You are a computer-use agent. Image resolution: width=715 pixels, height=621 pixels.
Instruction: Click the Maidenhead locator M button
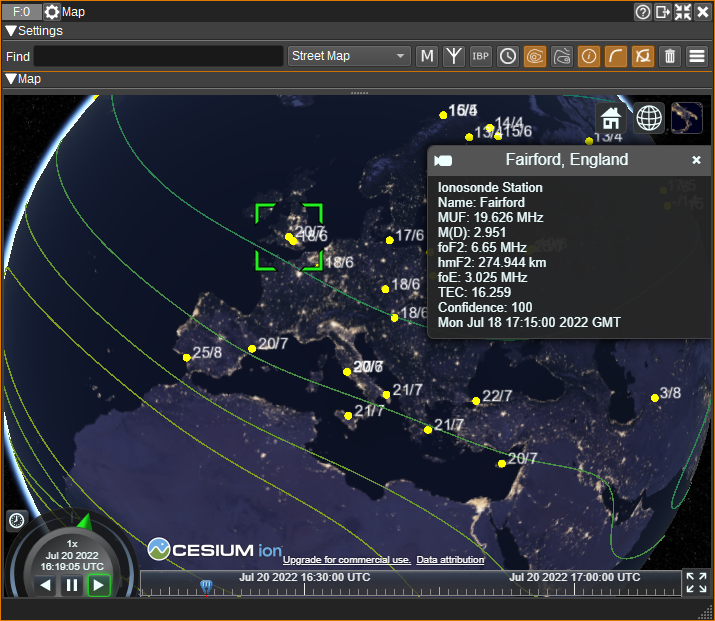pyautogui.click(x=427, y=56)
